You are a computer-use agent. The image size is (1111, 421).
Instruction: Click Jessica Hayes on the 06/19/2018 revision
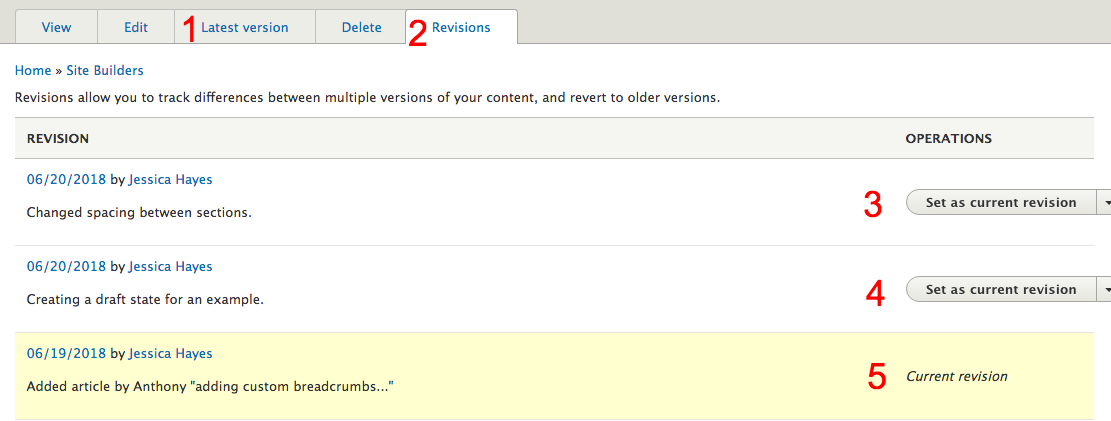[x=170, y=353]
